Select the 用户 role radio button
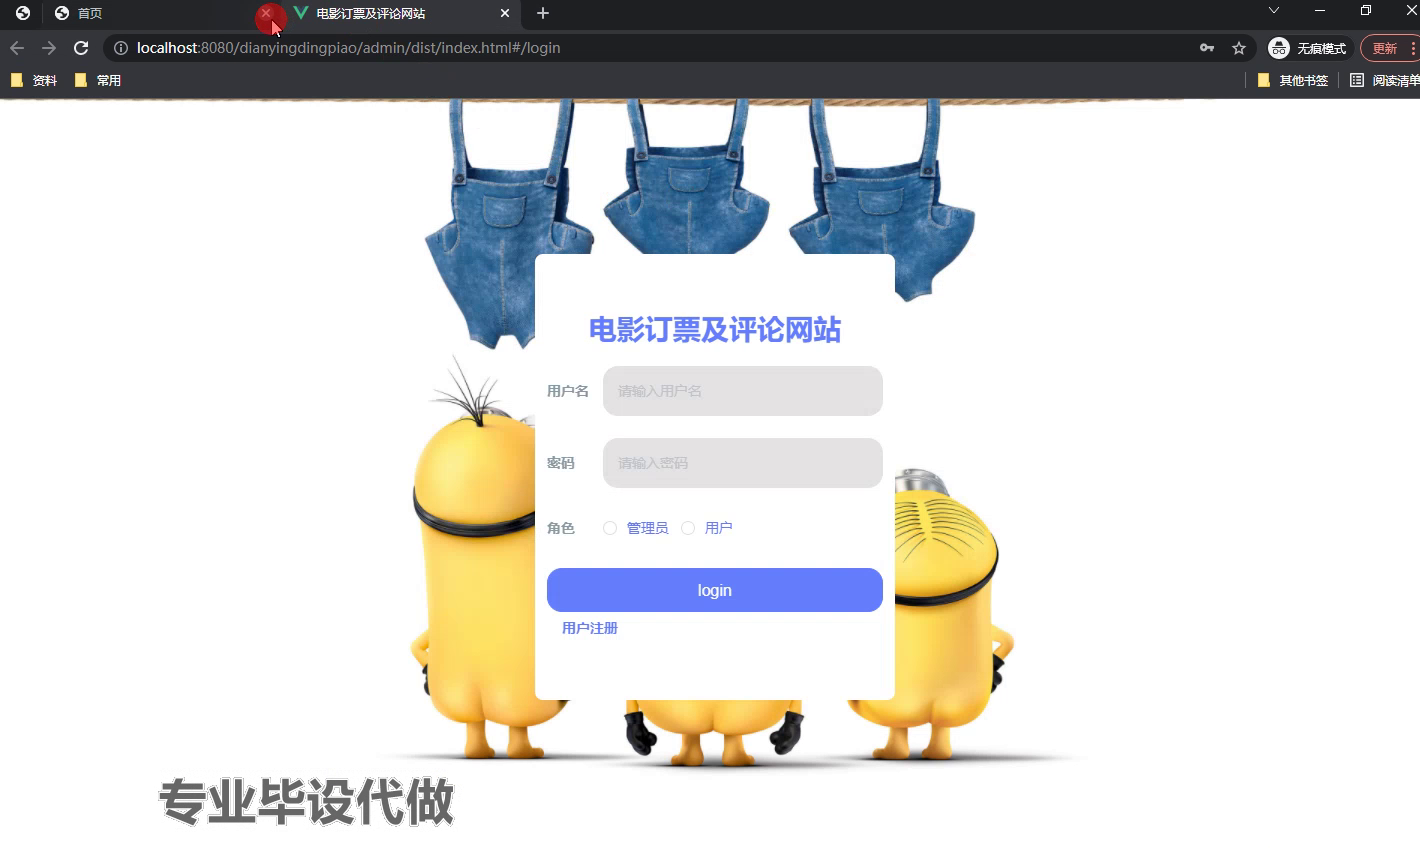Image resolution: width=1420 pixels, height=850 pixels. 688,528
